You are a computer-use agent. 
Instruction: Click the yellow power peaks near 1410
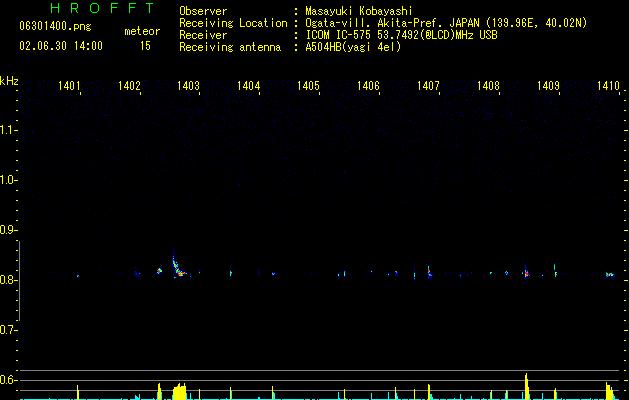click(610, 391)
